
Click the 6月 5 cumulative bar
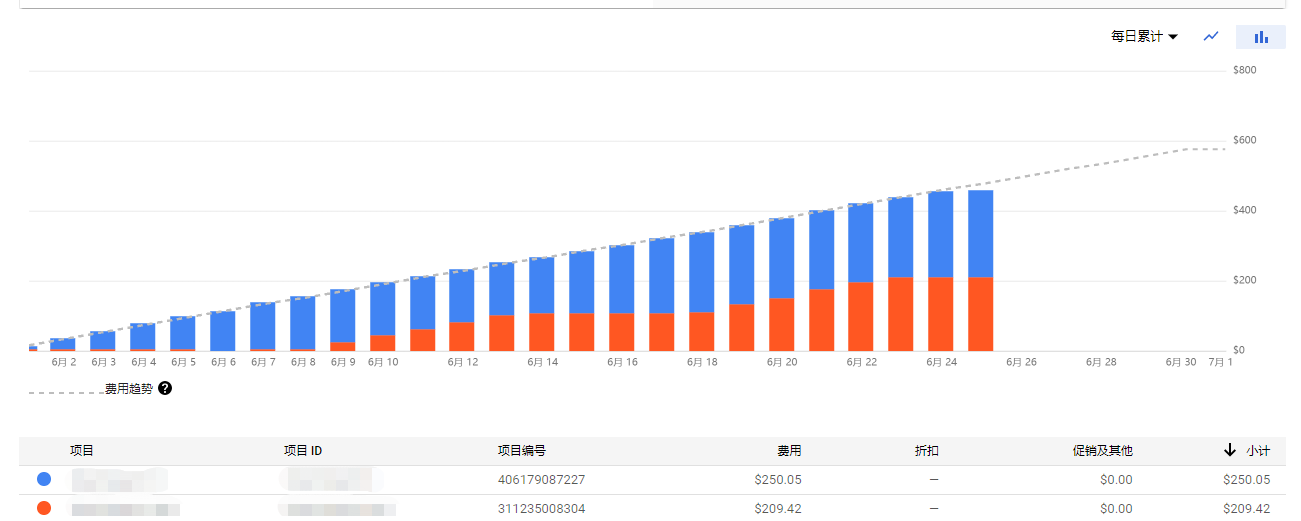pyautogui.click(x=183, y=334)
